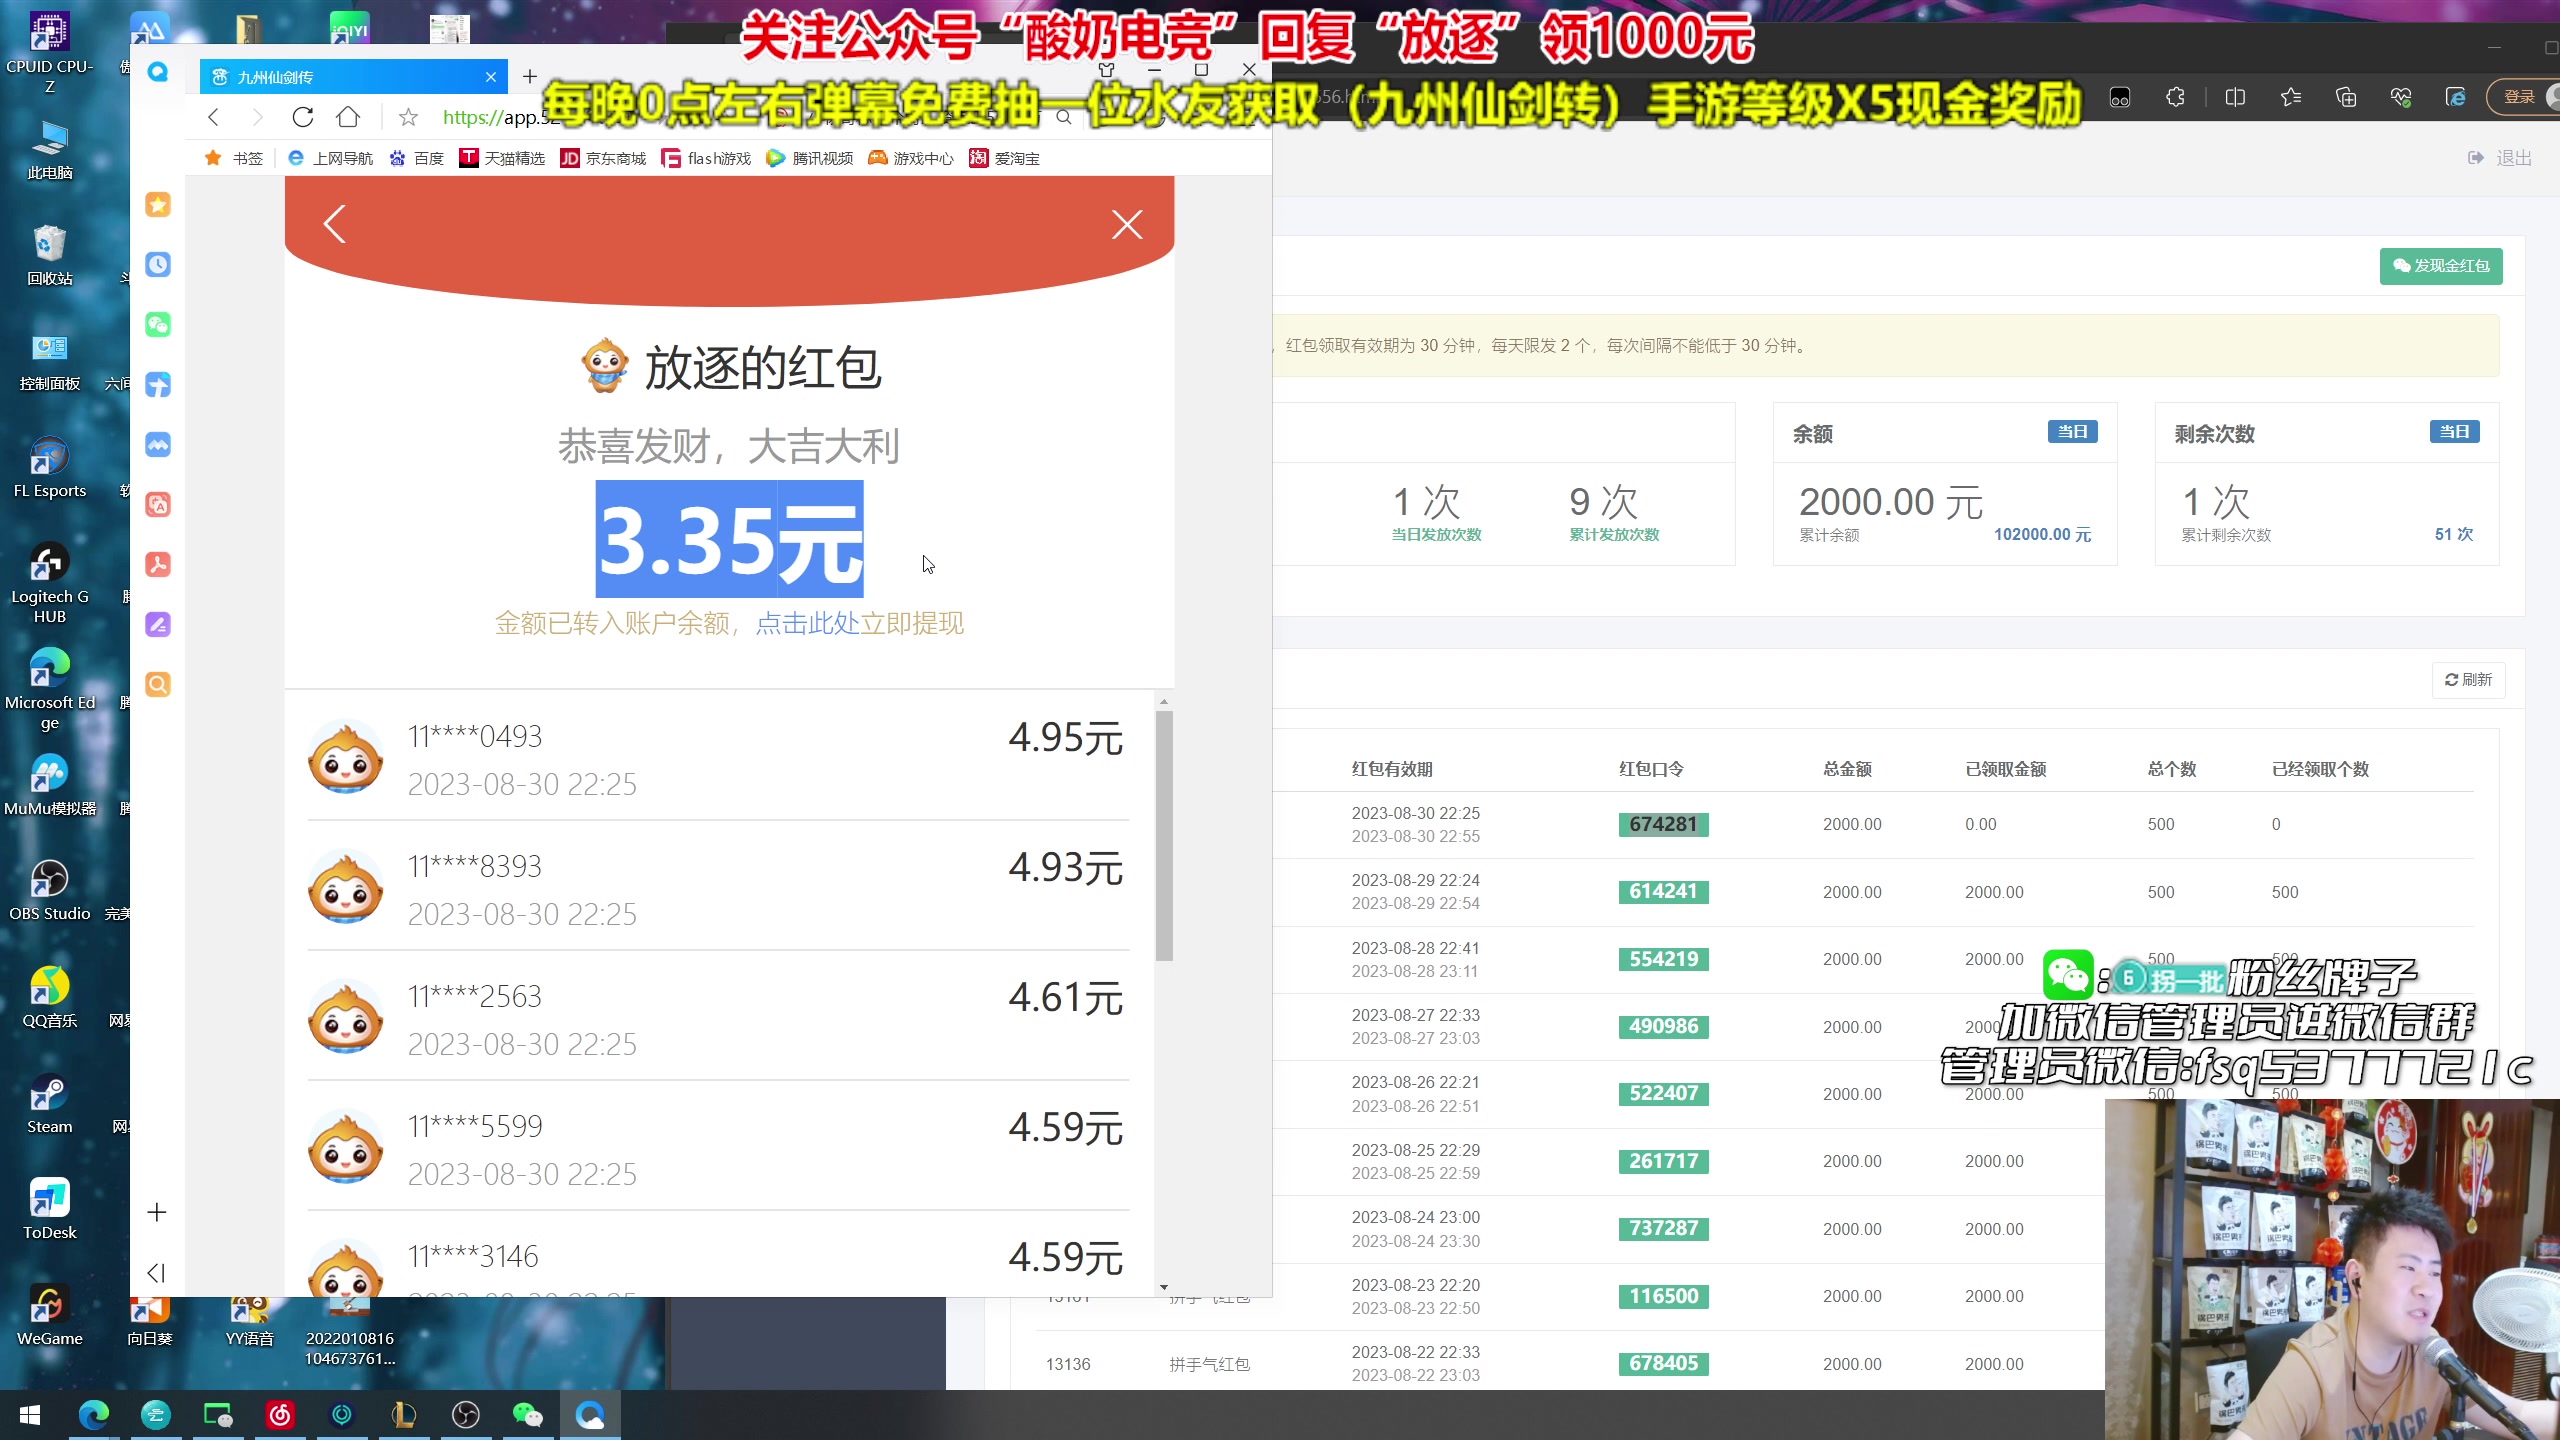Open the search magnifier icon in sidebar
The image size is (2560, 1440).
[x=157, y=685]
